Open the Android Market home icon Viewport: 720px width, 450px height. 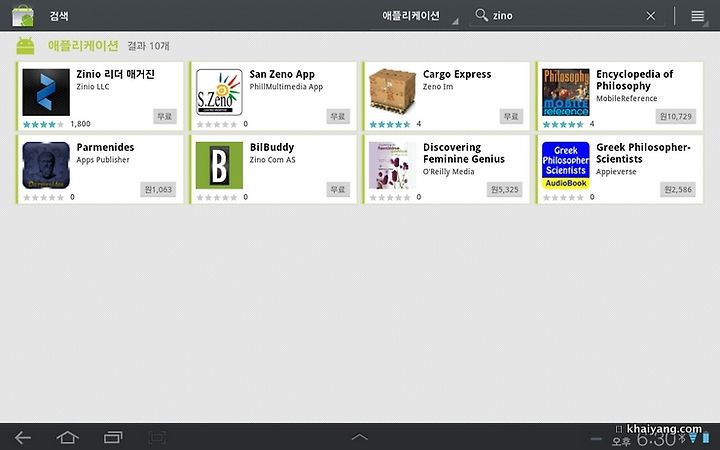22,16
